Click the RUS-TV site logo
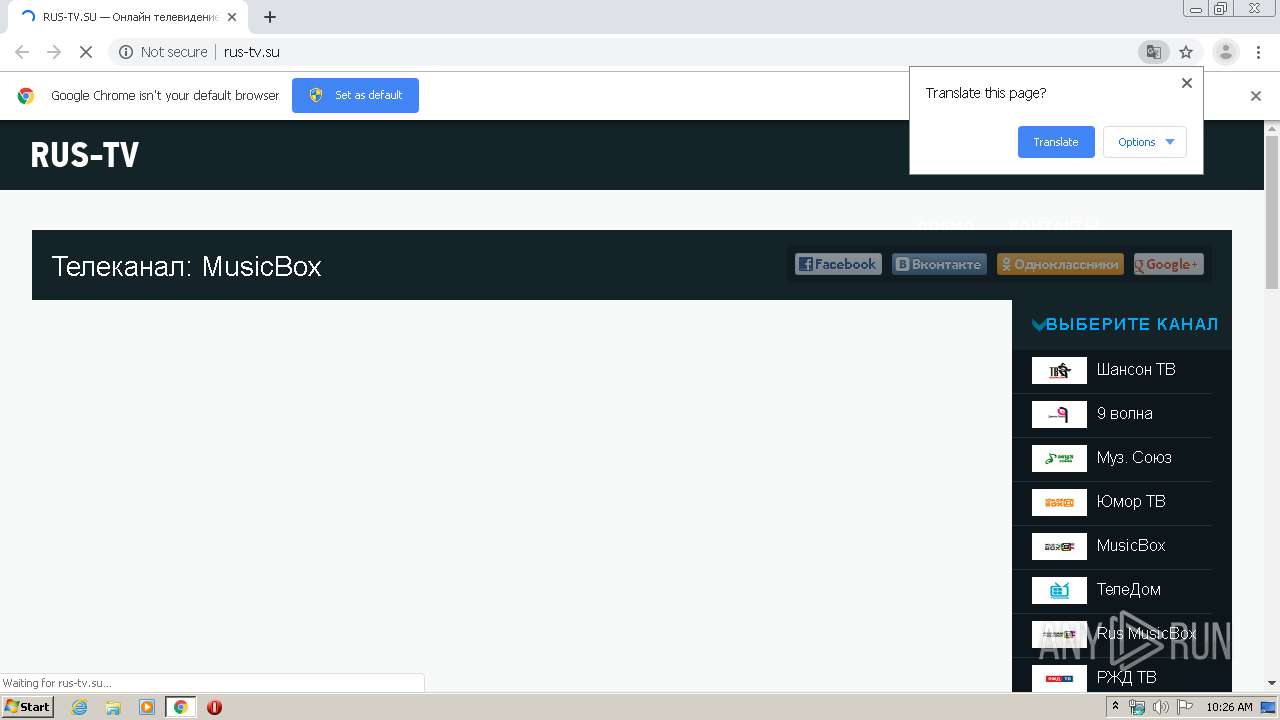The image size is (1280, 720). (x=85, y=155)
